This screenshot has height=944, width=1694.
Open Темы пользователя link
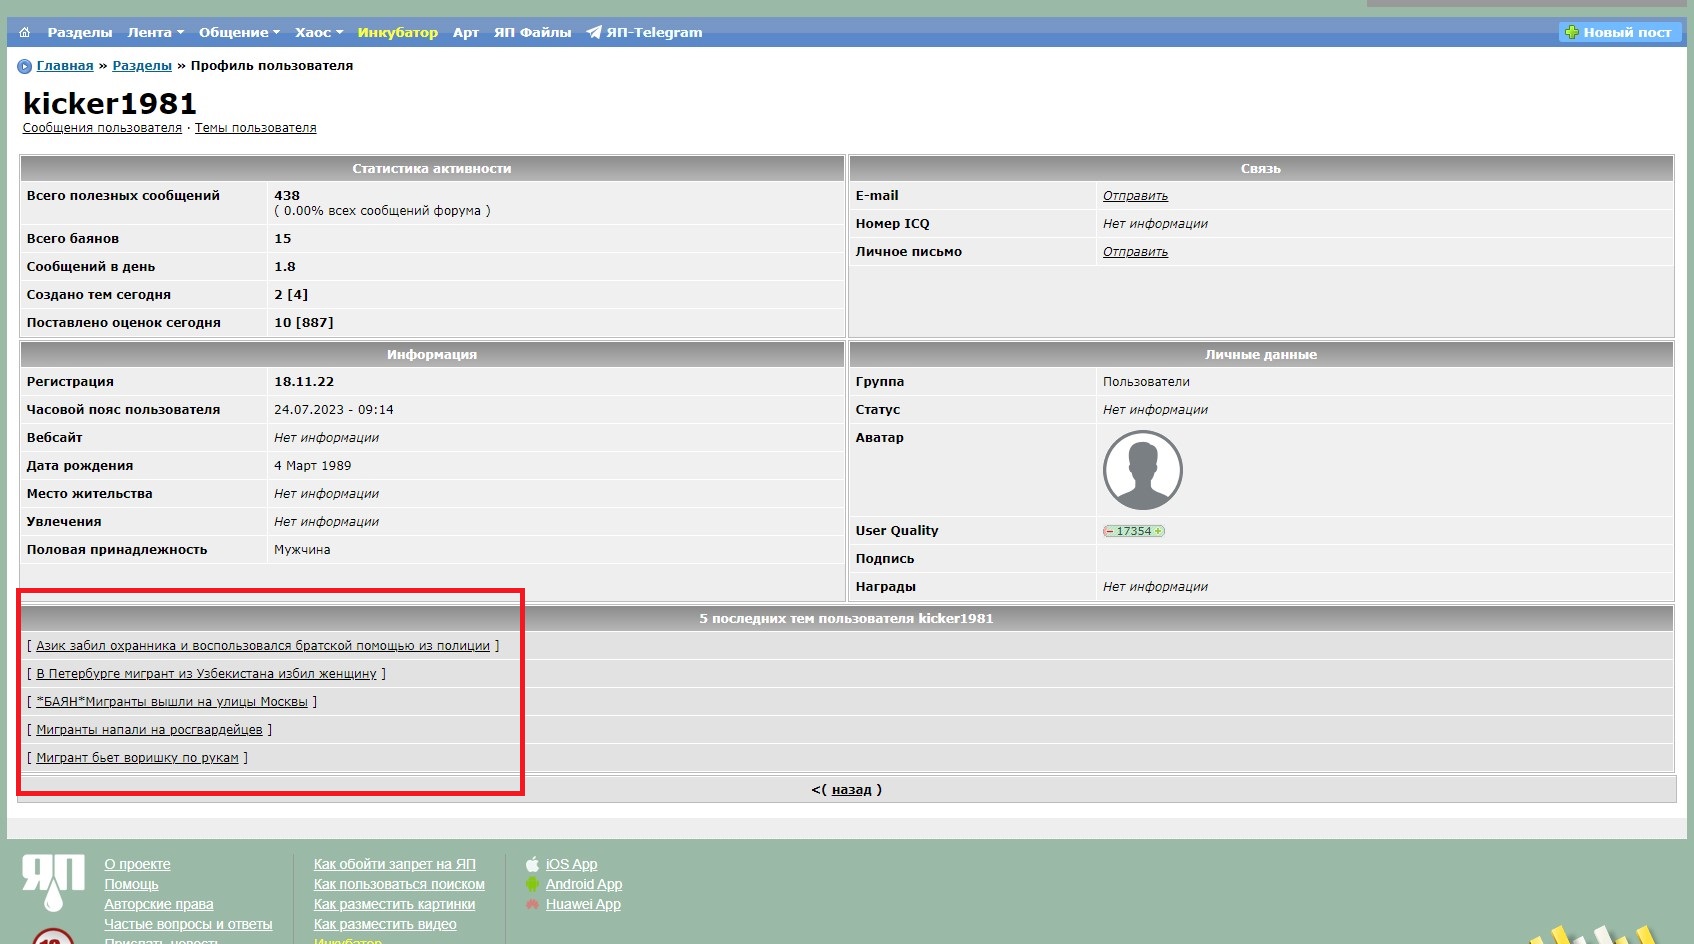pos(255,128)
